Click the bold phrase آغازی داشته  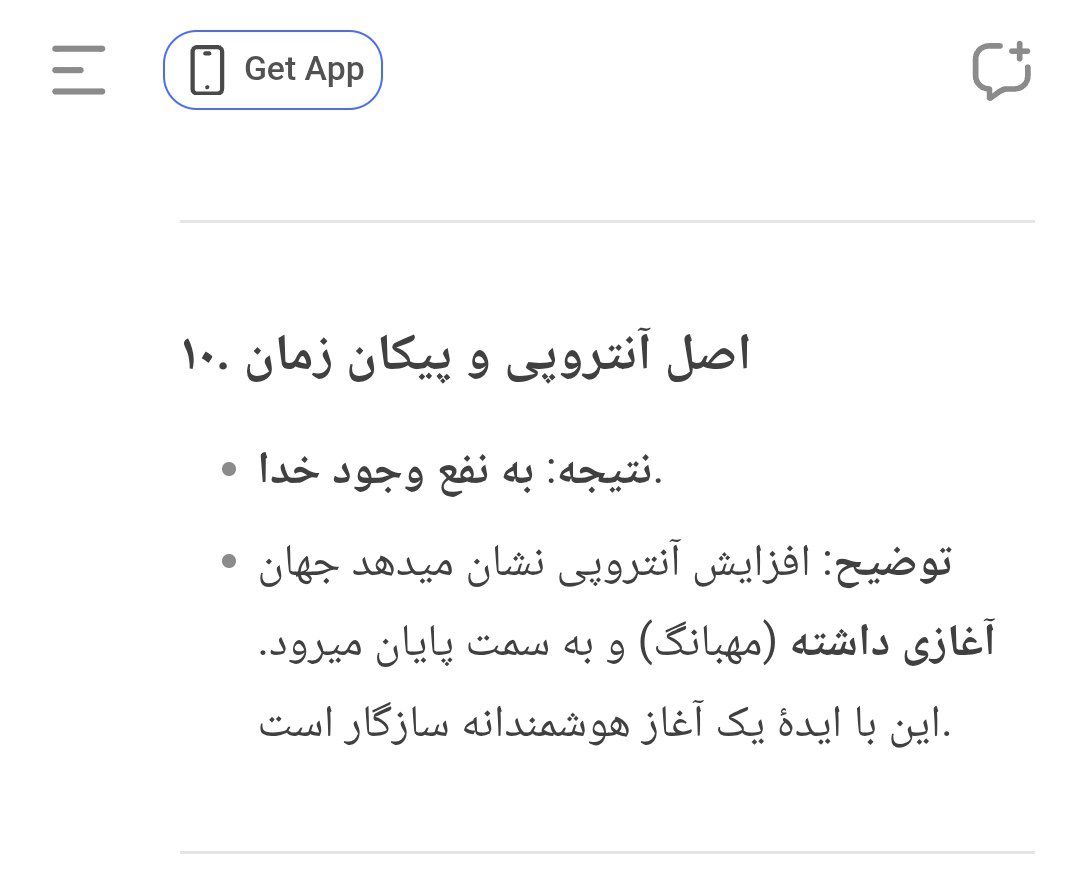point(893,643)
